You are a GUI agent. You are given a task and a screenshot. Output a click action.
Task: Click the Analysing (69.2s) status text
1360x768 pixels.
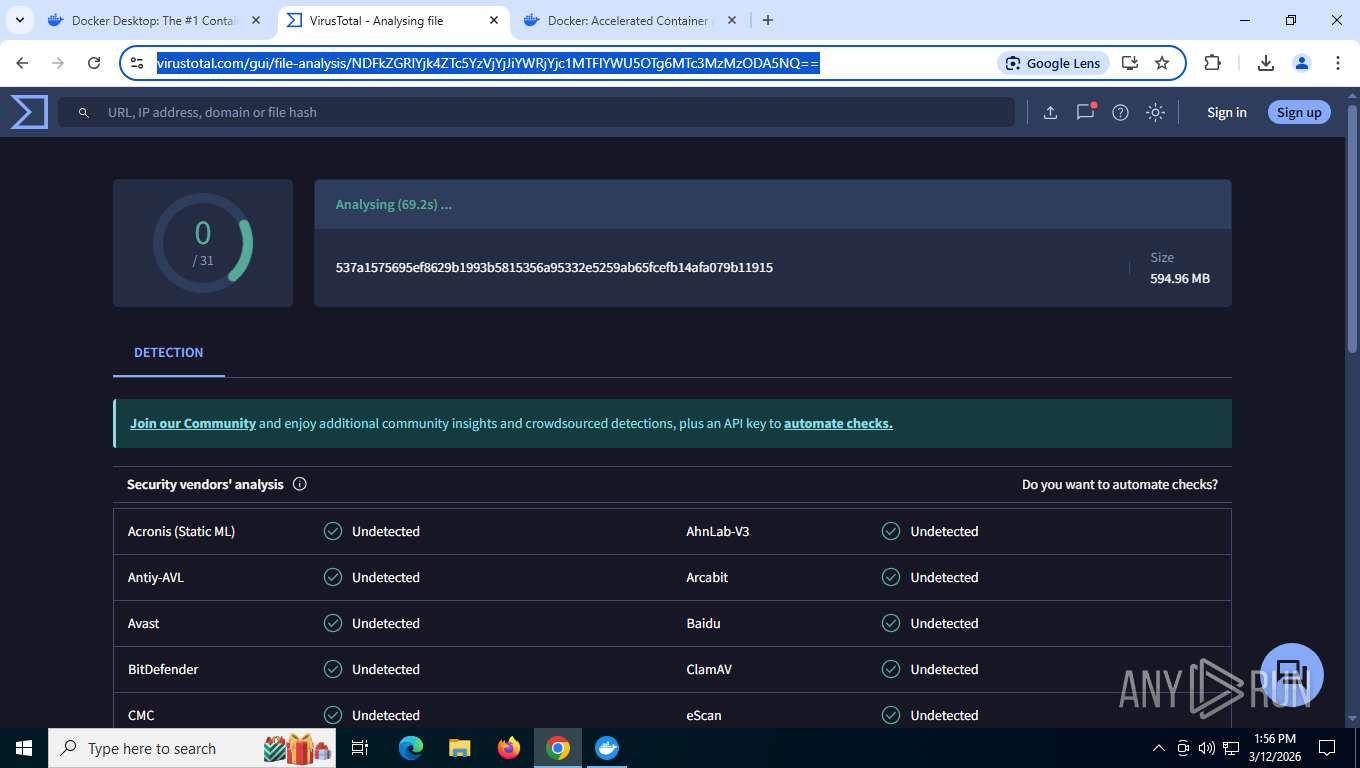[x=394, y=204]
